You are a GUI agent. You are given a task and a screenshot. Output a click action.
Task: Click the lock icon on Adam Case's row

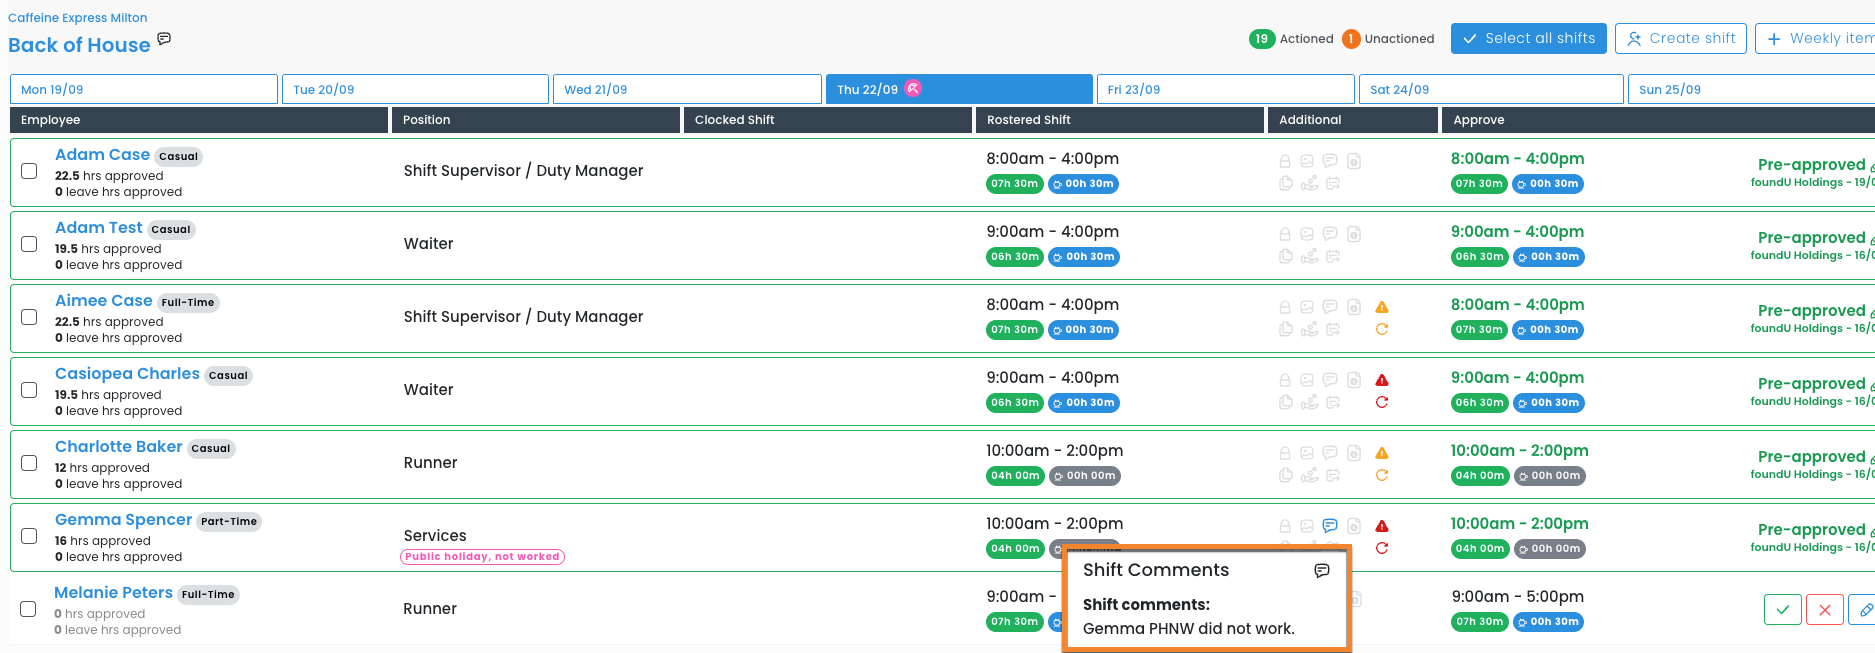tap(1285, 161)
